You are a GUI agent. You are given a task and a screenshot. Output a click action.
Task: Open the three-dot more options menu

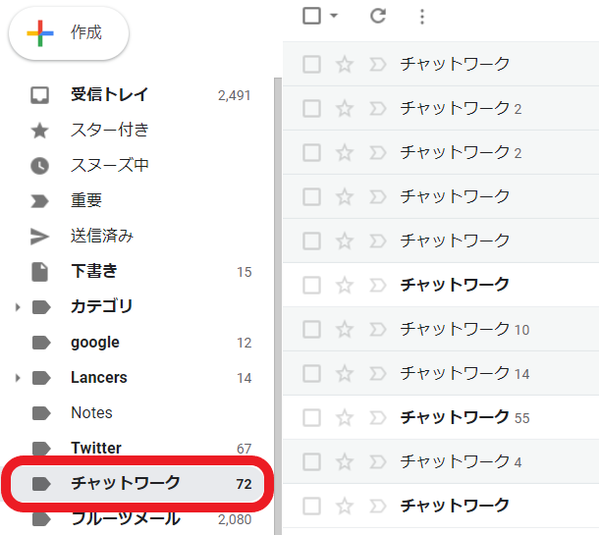click(422, 16)
